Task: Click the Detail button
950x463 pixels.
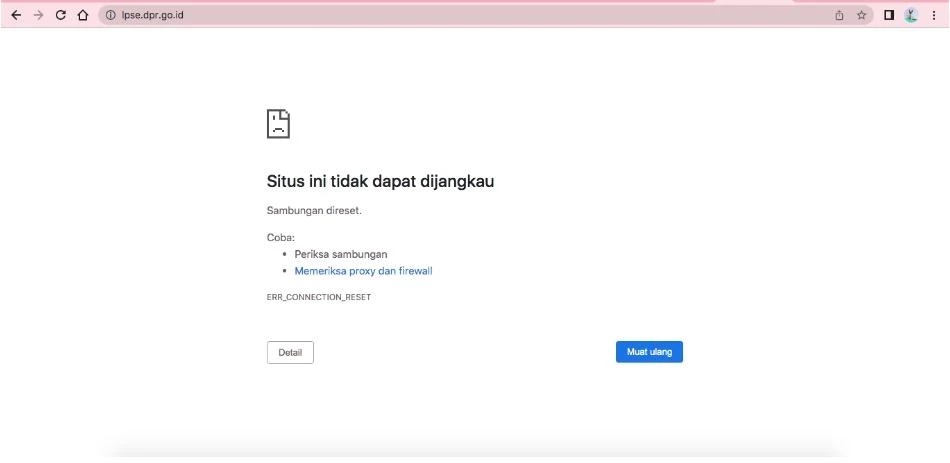Action: pos(290,352)
